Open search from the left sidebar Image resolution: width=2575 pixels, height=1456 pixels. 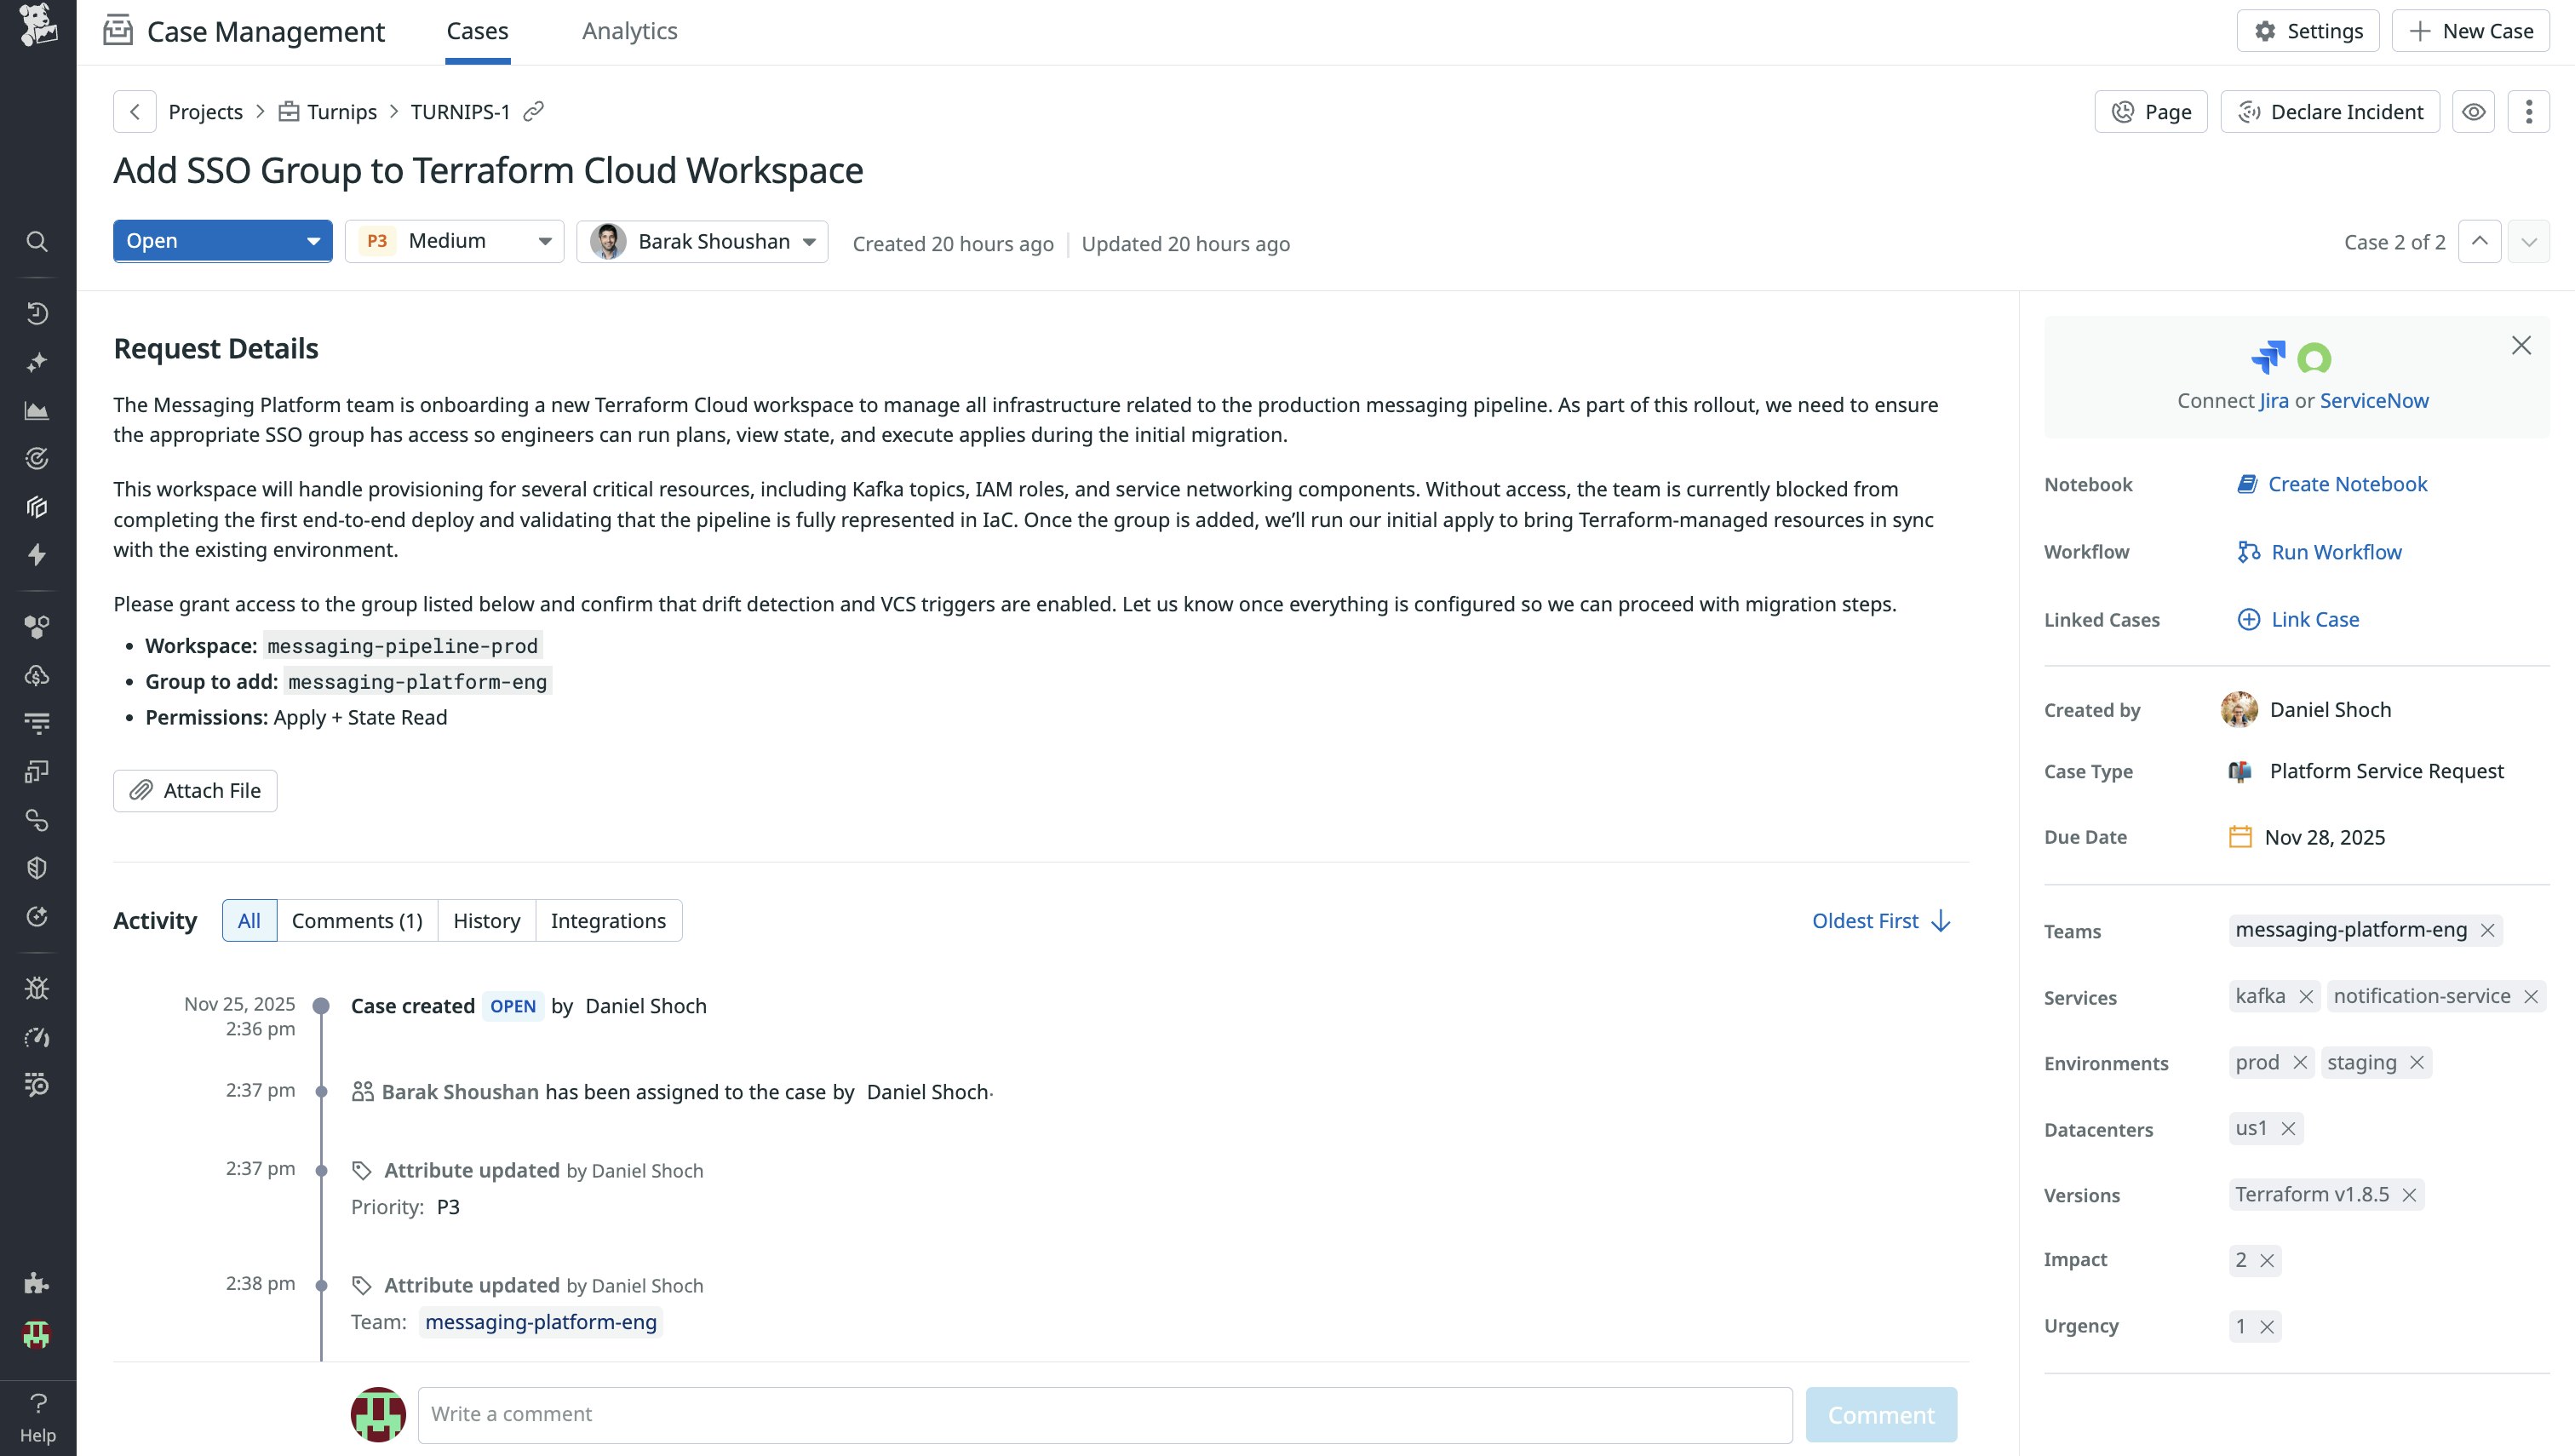37,242
